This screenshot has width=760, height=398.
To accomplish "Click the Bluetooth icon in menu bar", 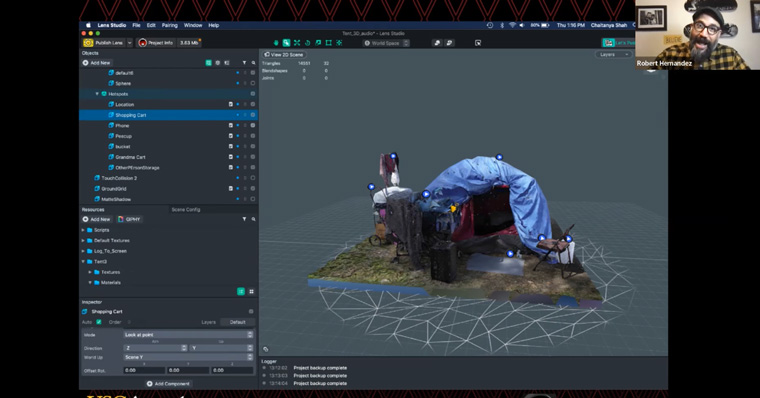I will [x=502, y=25].
